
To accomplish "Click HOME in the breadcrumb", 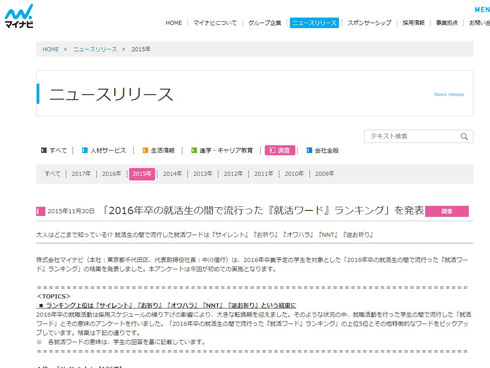I will pyautogui.click(x=51, y=49).
